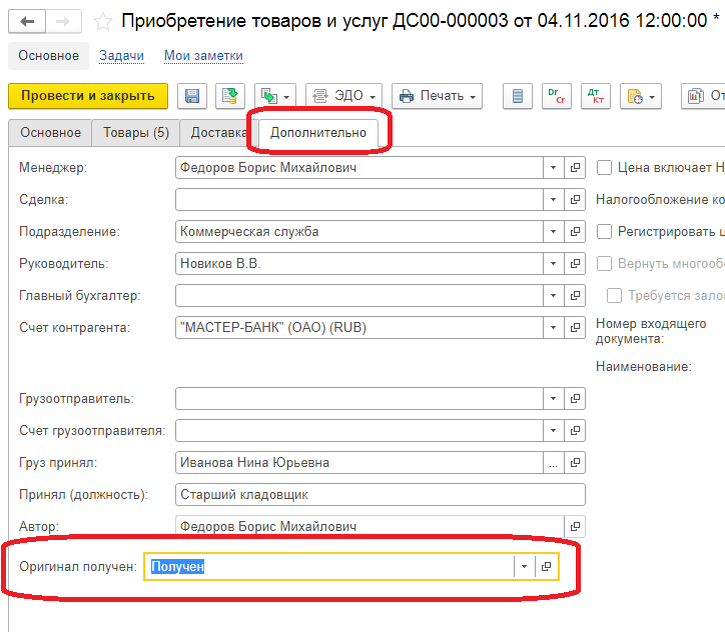This screenshot has width=725, height=632.
Task: Open the Счет контрагента record icon
Action: tap(575, 328)
